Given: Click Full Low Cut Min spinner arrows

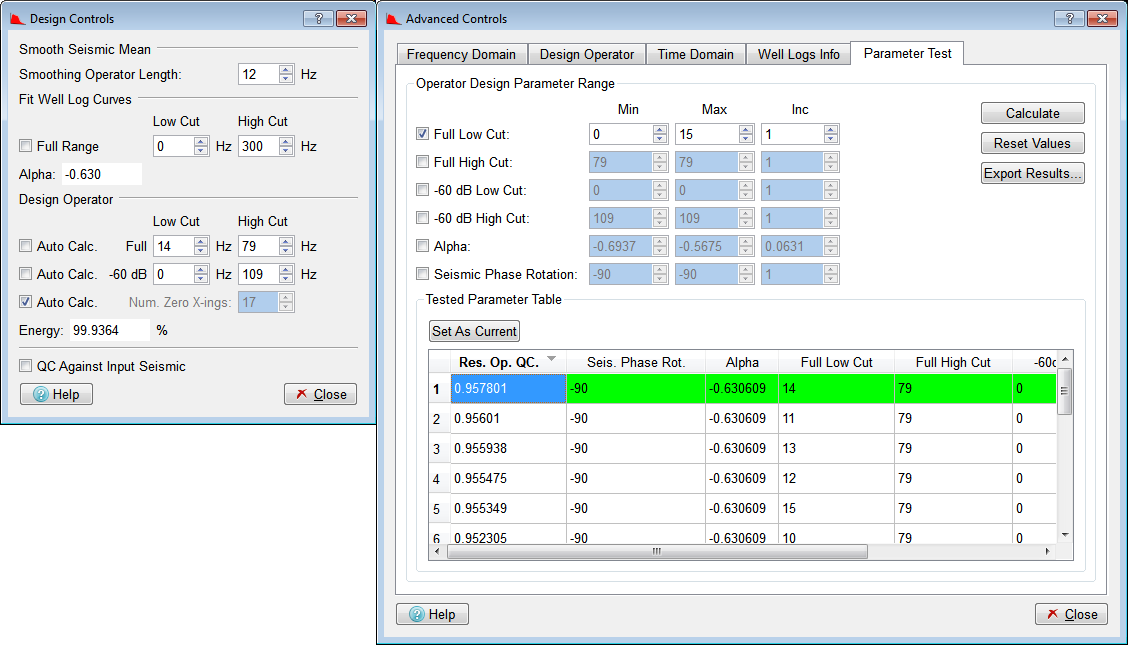Looking at the screenshot, I should (x=660, y=134).
